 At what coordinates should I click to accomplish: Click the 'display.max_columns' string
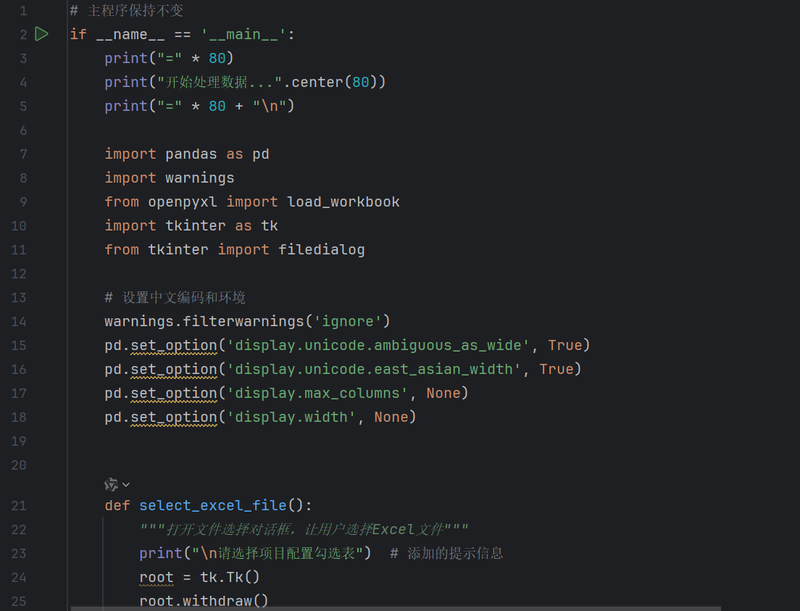pos(317,393)
